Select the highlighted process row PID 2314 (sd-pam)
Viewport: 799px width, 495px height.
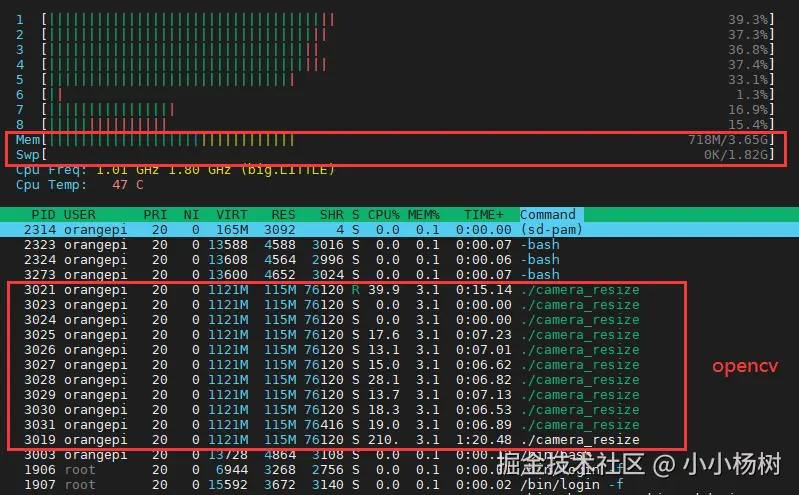click(x=400, y=230)
